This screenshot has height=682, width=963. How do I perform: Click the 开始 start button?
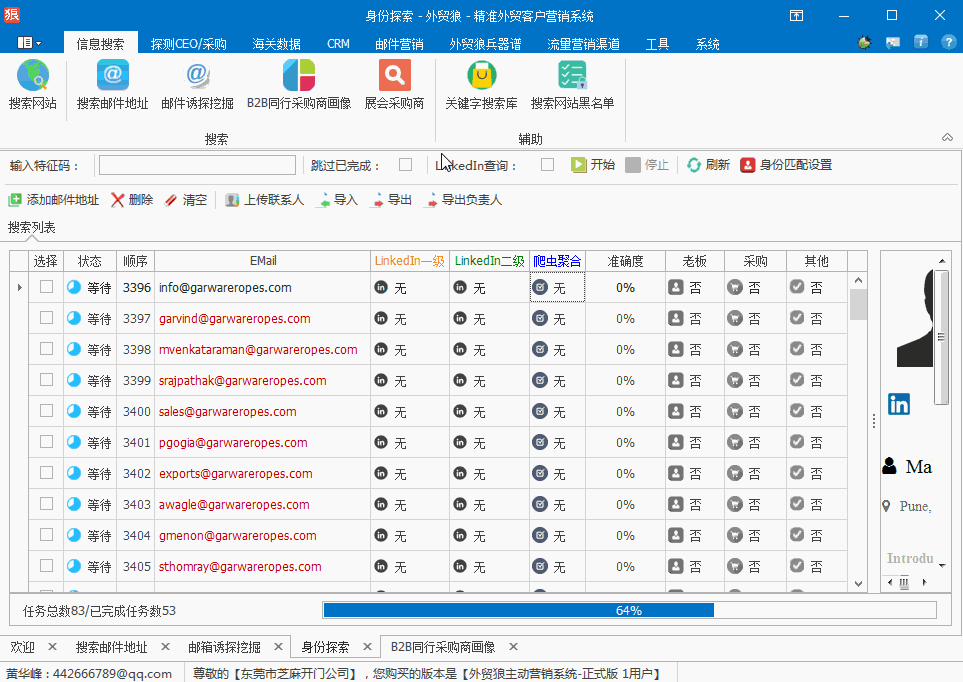point(593,165)
